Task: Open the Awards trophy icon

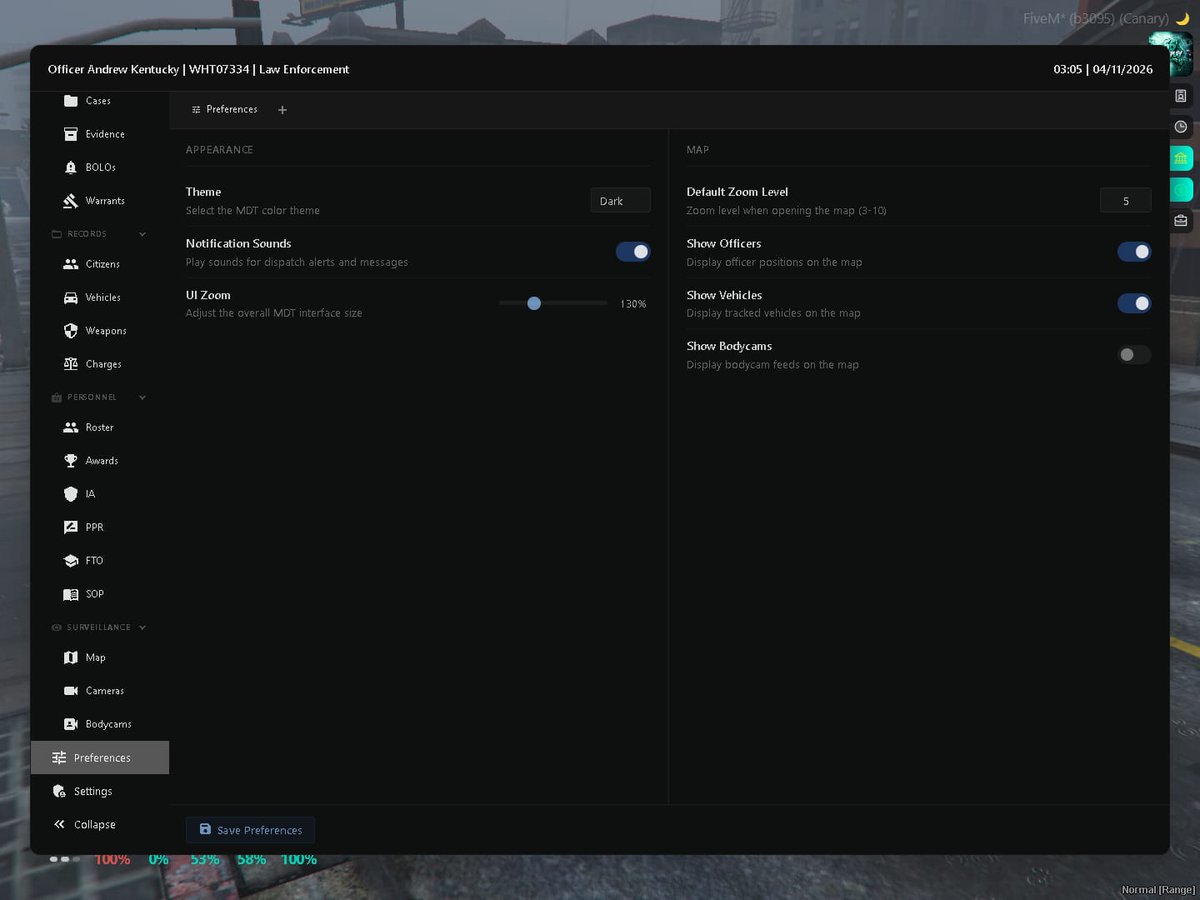Action: 70,461
